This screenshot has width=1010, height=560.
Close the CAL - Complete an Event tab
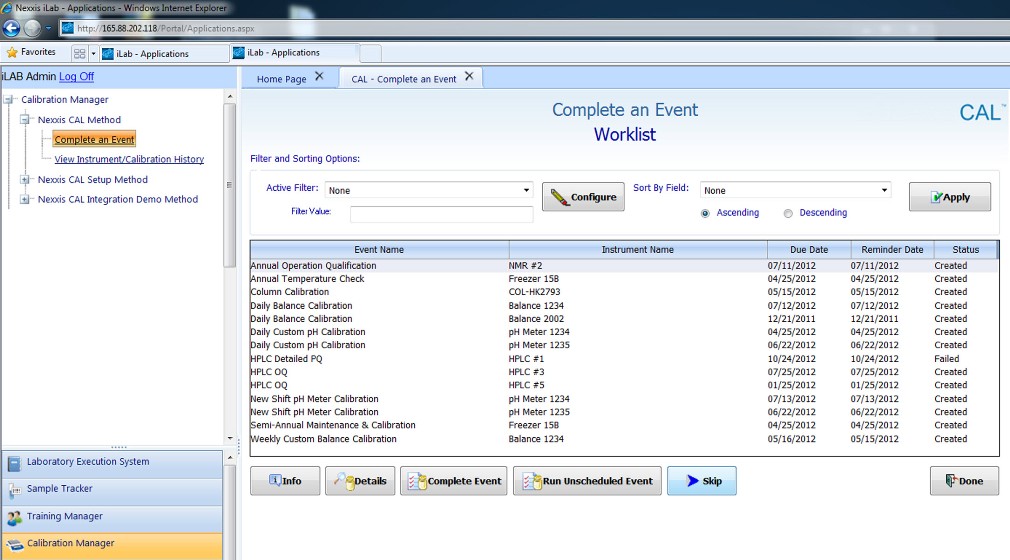pos(469,77)
